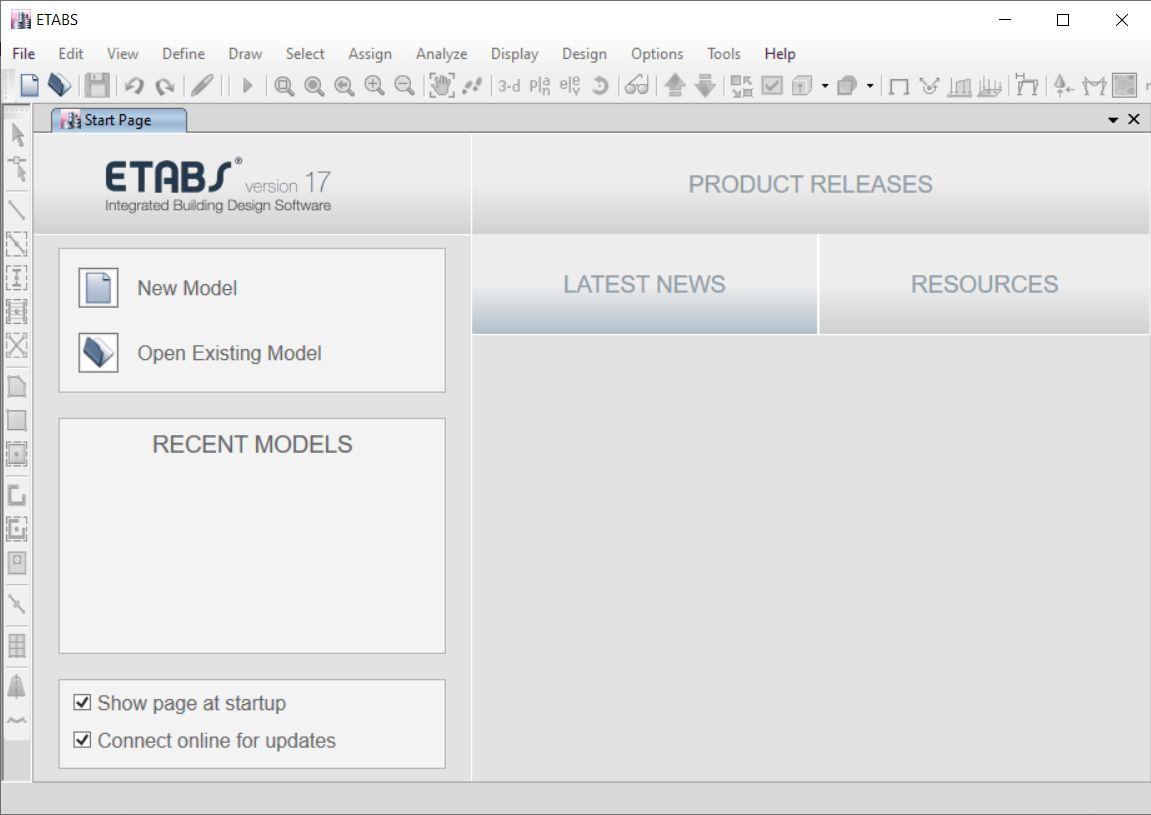Select the Rubber Band Zoom icon
The width and height of the screenshot is (1151, 815).
click(284, 86)
